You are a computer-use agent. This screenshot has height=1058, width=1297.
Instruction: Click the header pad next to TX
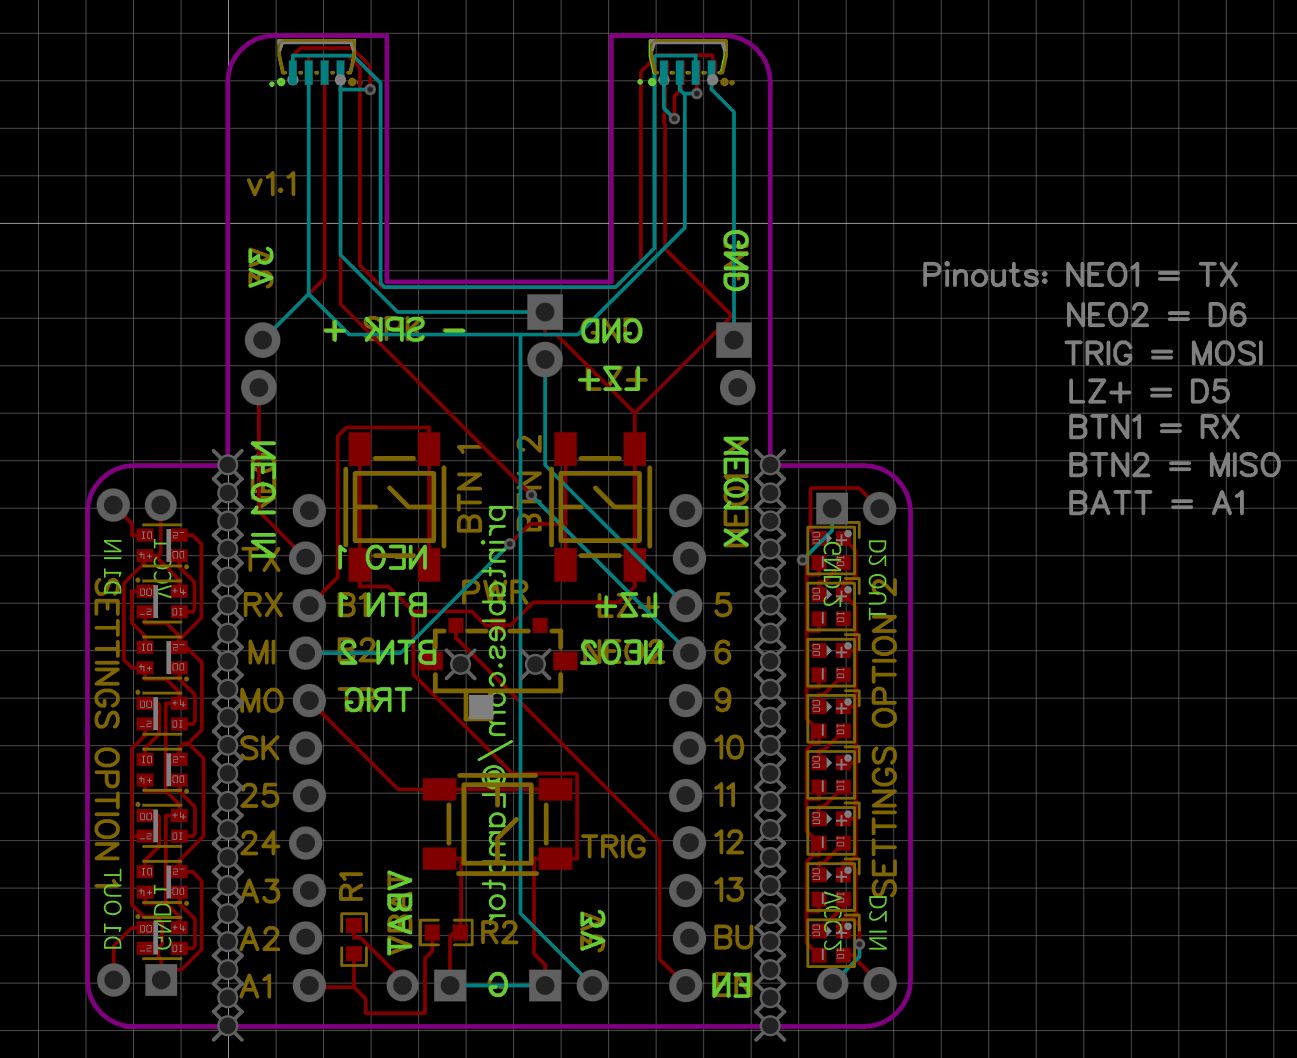tap(308, 557)
